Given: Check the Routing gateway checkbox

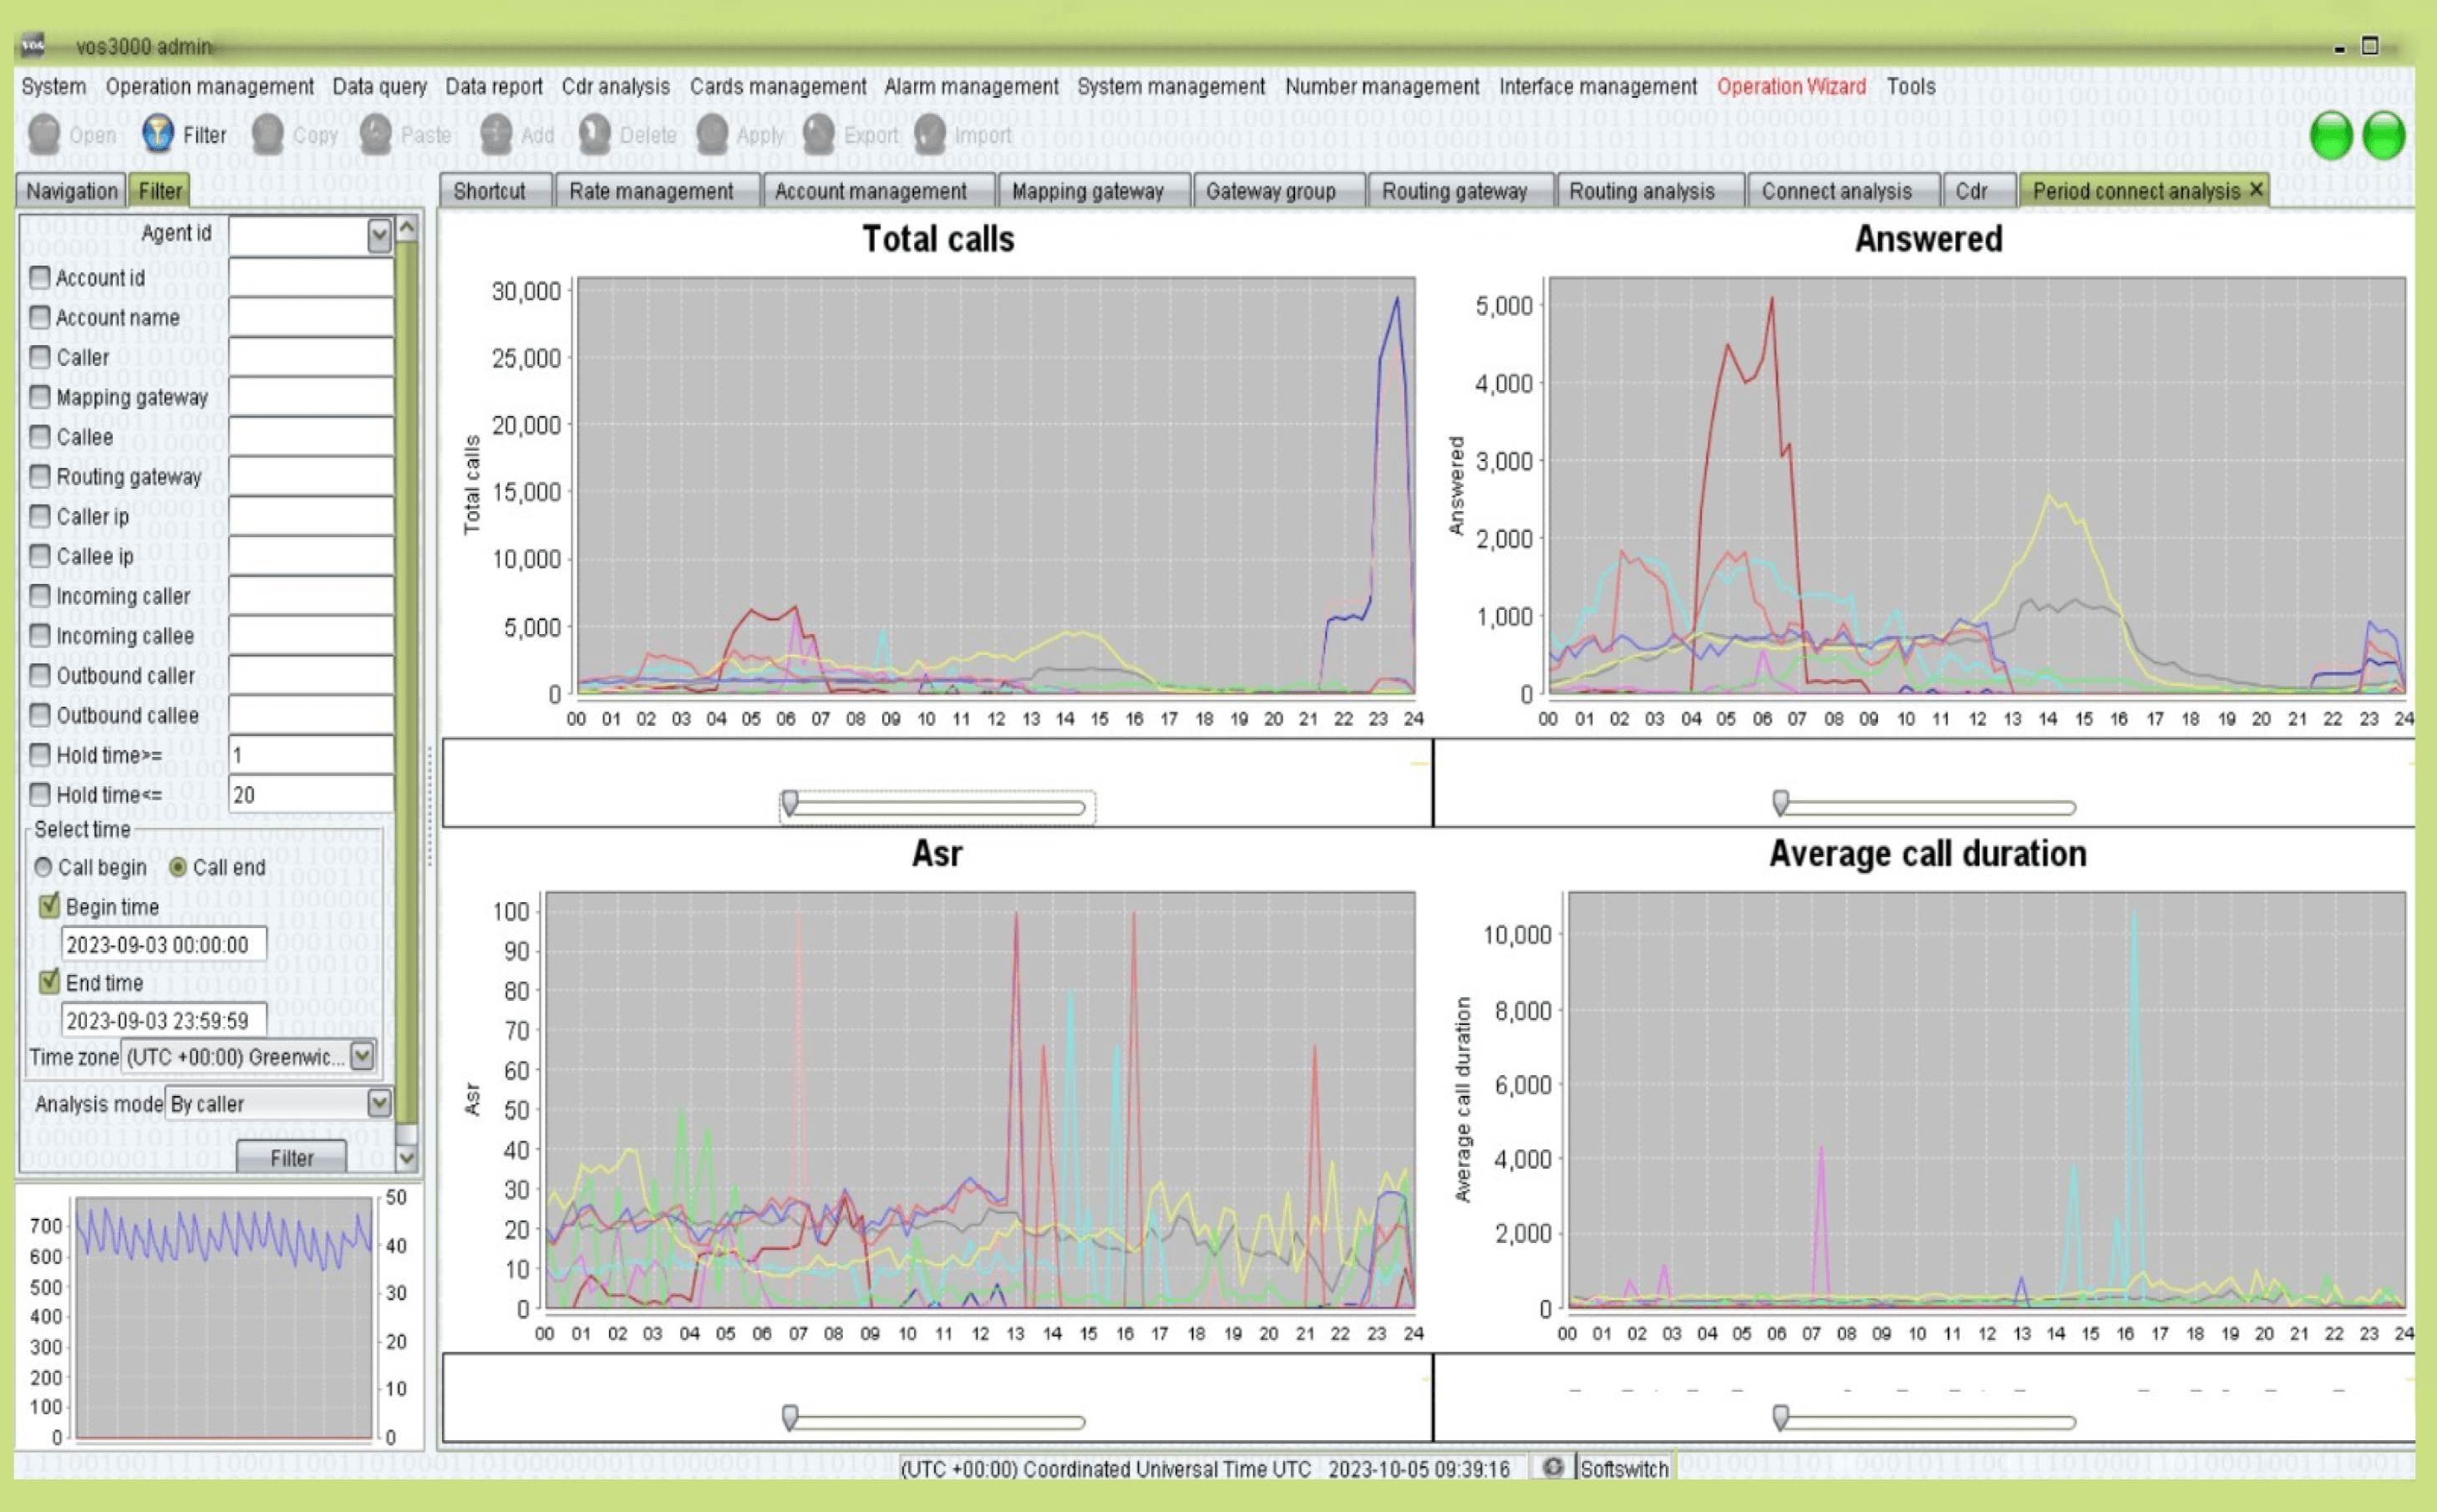Looking at the screenshot, I should [x=40, y=476].
